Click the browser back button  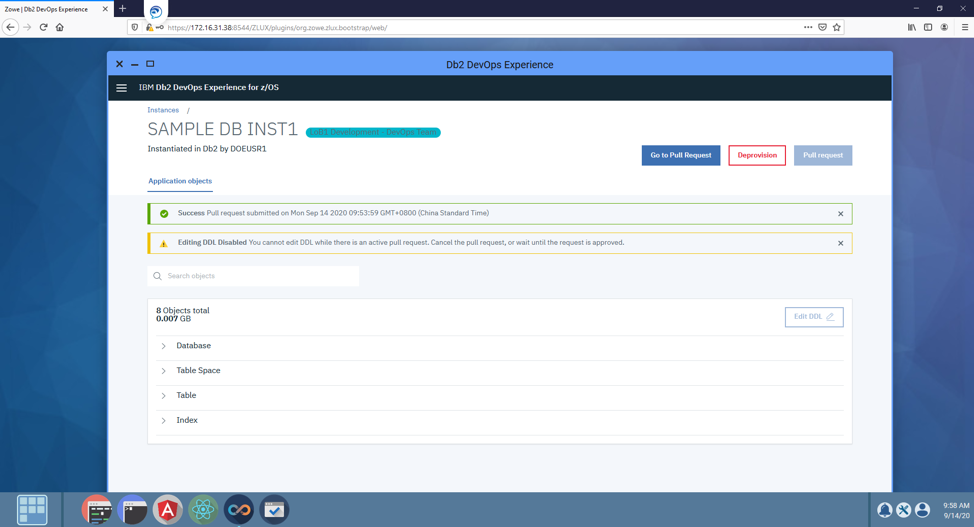(10, 27)
